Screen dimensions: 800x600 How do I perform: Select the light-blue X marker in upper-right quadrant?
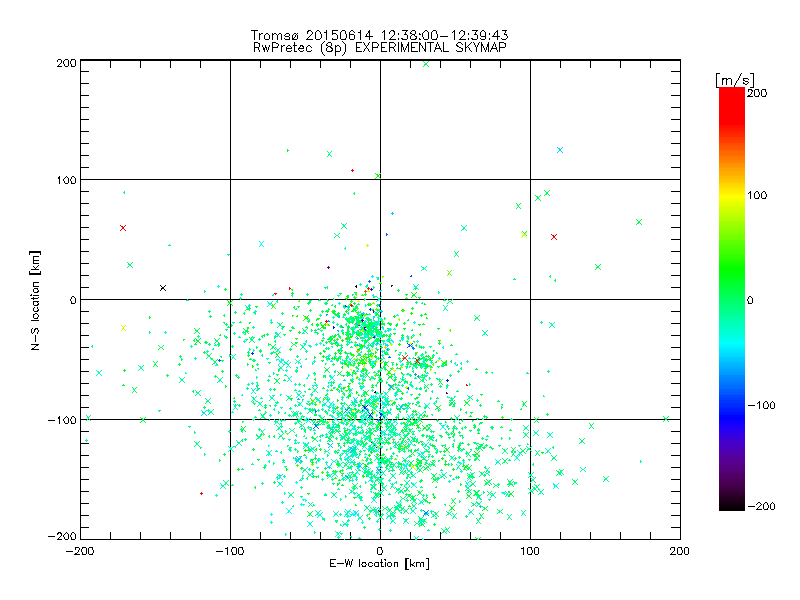pyautogui.click(x=560, y=150)
